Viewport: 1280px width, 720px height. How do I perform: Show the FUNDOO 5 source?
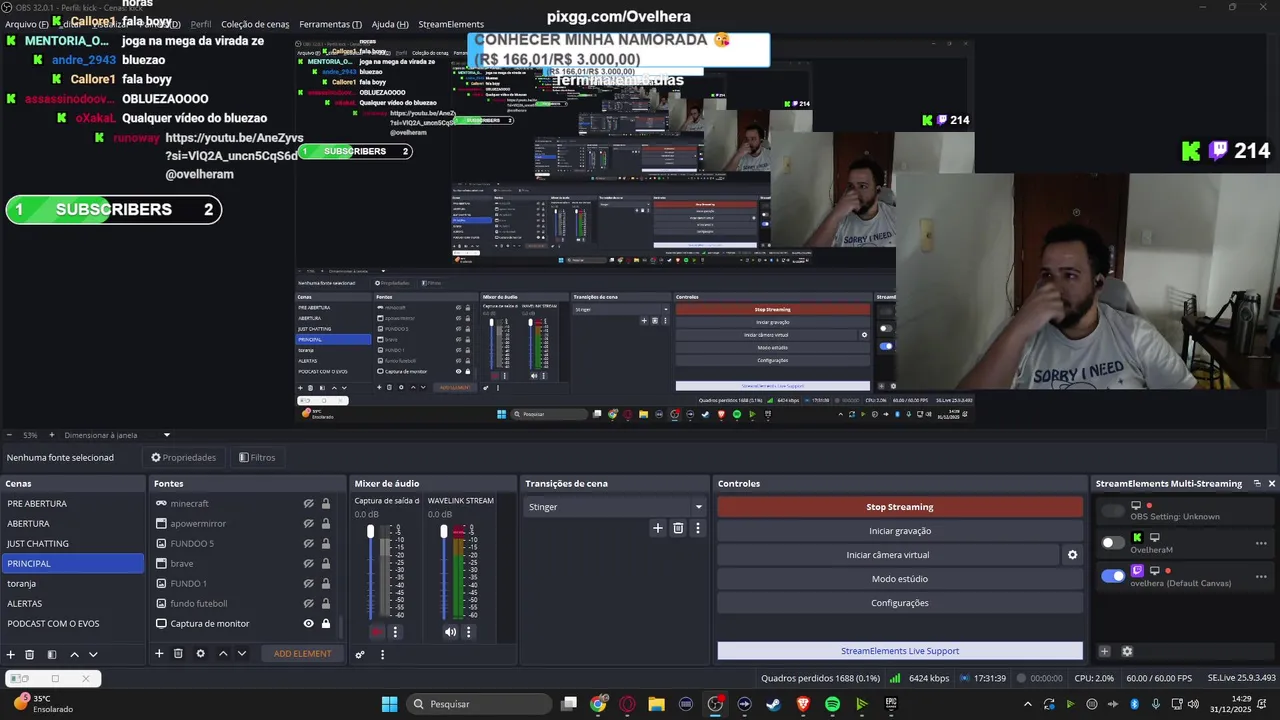coord(309,543)
